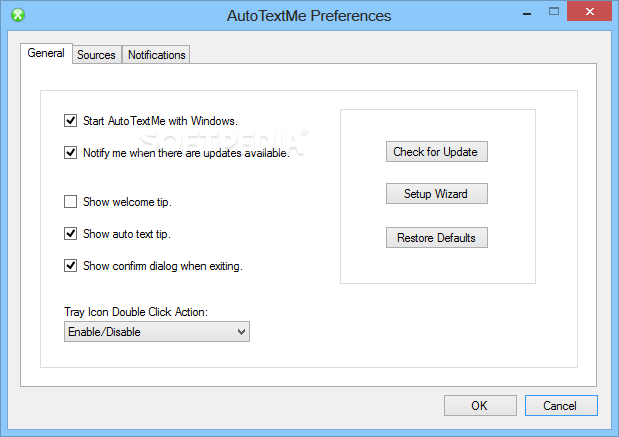Click Check for Update button
Viewport: 619px width, 437px height.
[437, 152]
